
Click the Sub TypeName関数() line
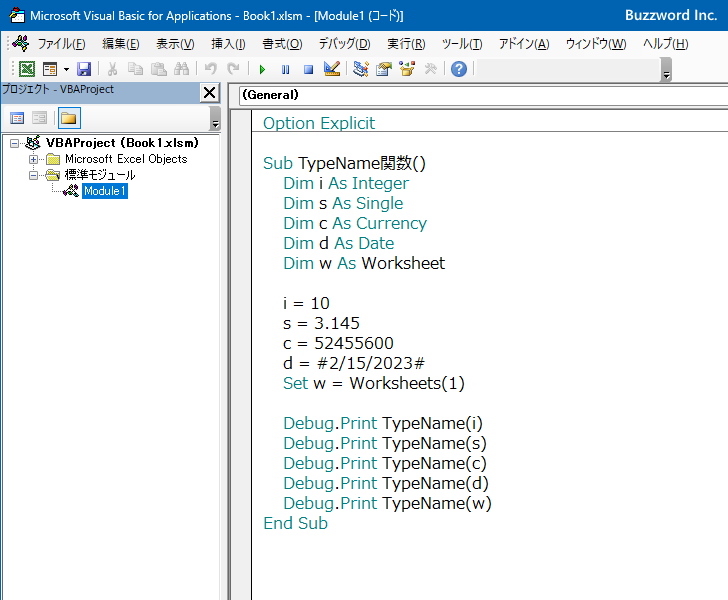click(344, 163)
